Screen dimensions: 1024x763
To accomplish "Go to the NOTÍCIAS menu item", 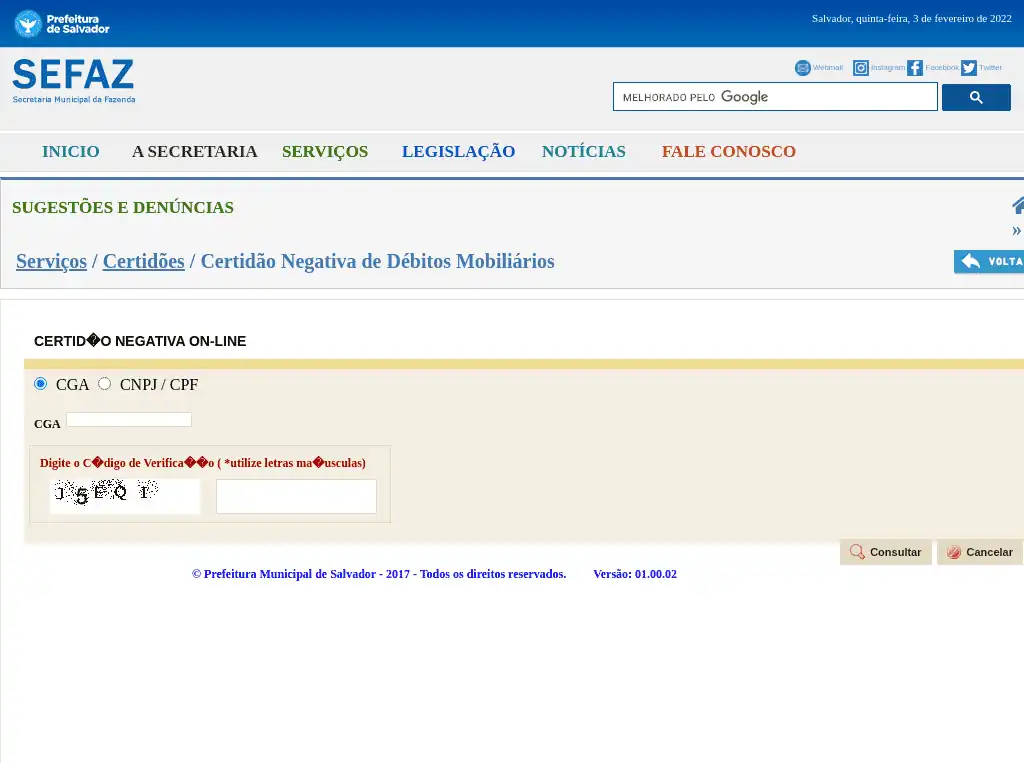I will click(583, 152).
